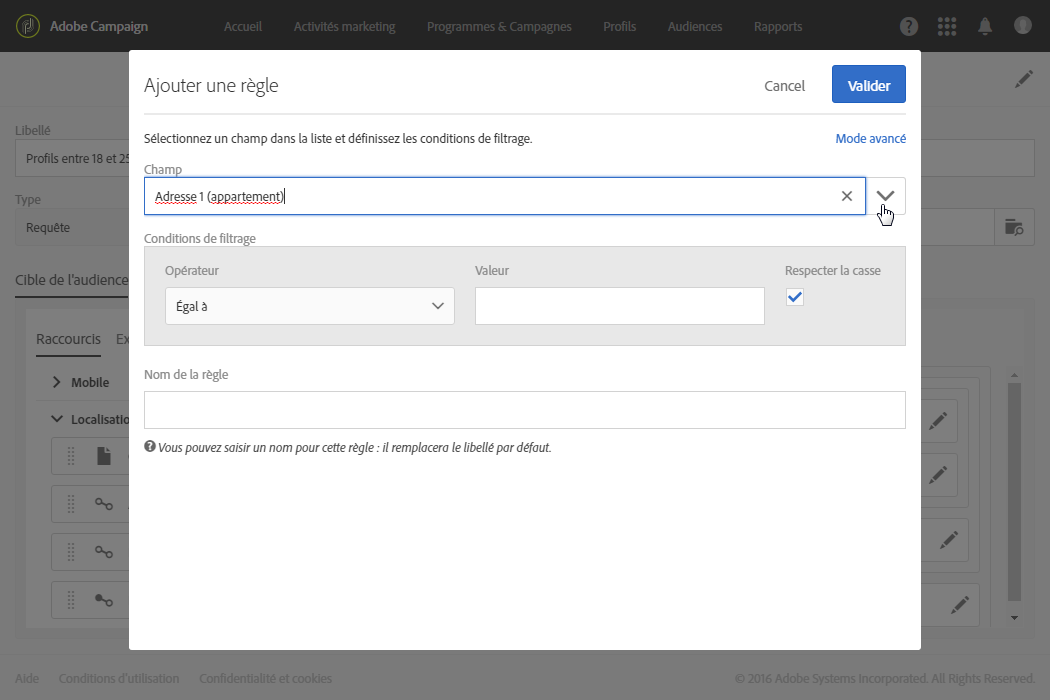The height and width of the screenshot is (700, 1050).
Task: Open the help question mark icon
Action: tap(909, 26)
